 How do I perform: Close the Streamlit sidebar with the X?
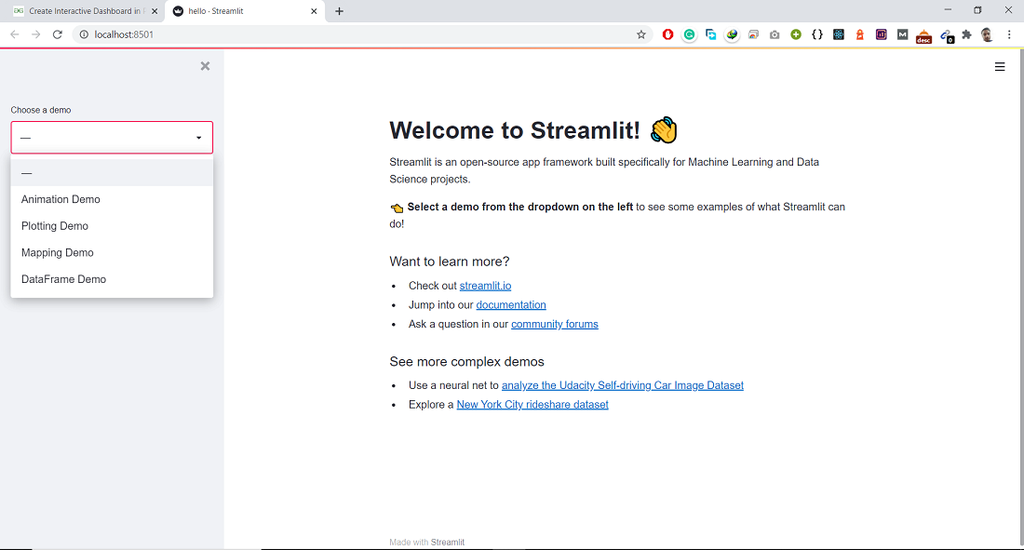pyautogui.click(x=205, y=66)
